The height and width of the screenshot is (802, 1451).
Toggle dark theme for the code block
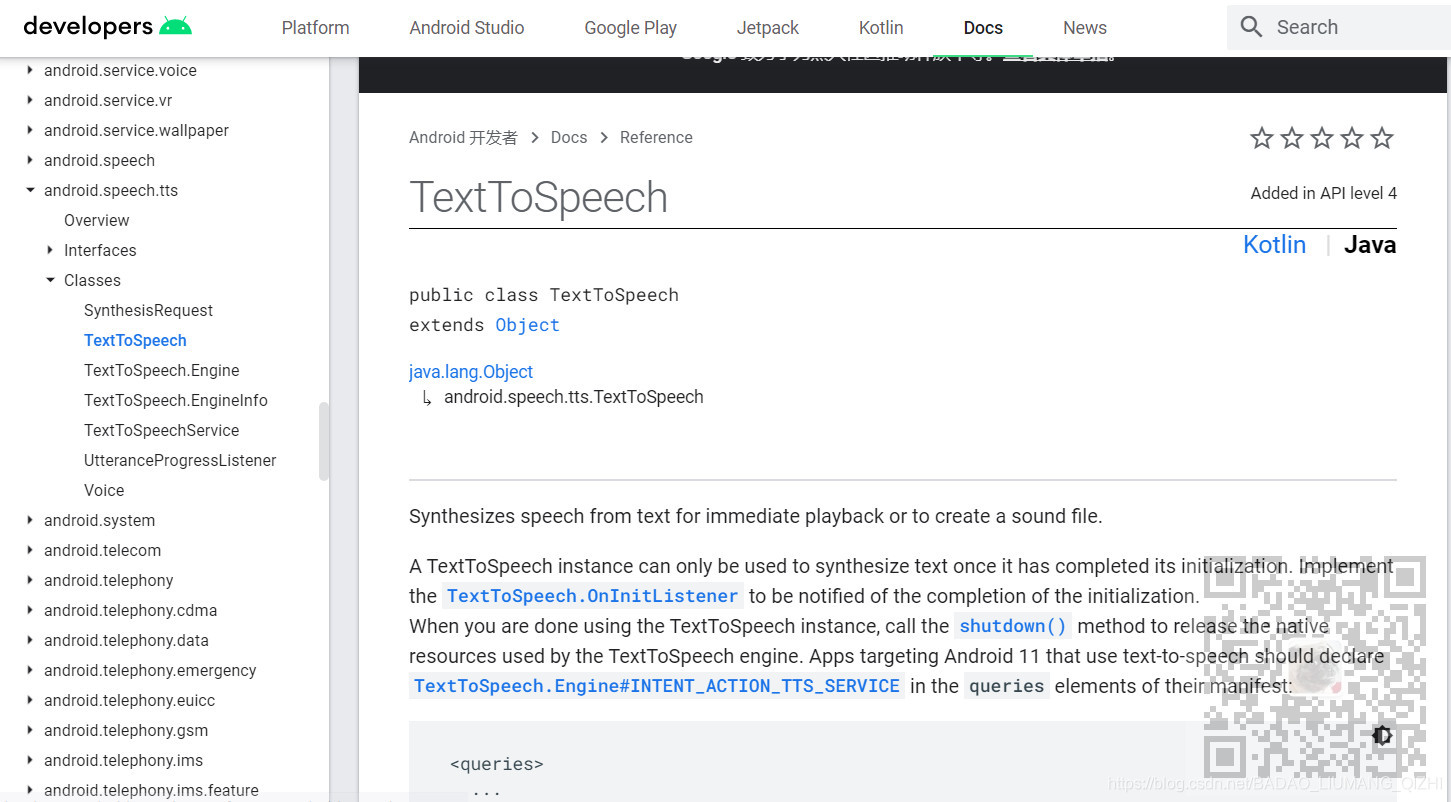click(x=1382, y=736)
